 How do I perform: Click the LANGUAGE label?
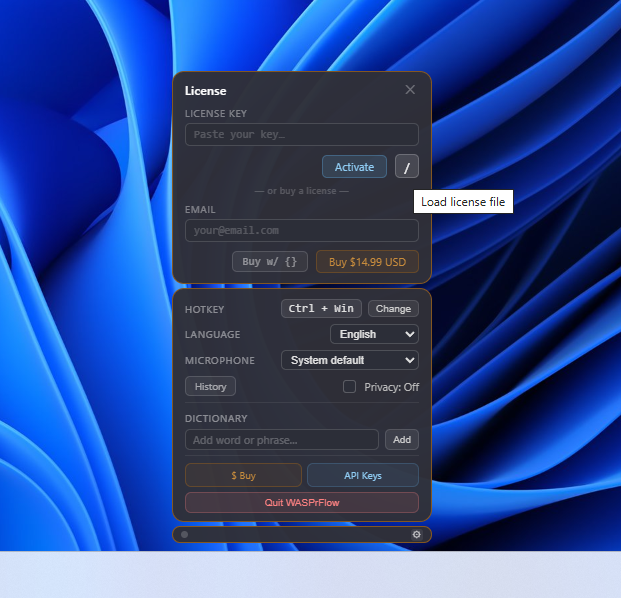pos(213,335)
